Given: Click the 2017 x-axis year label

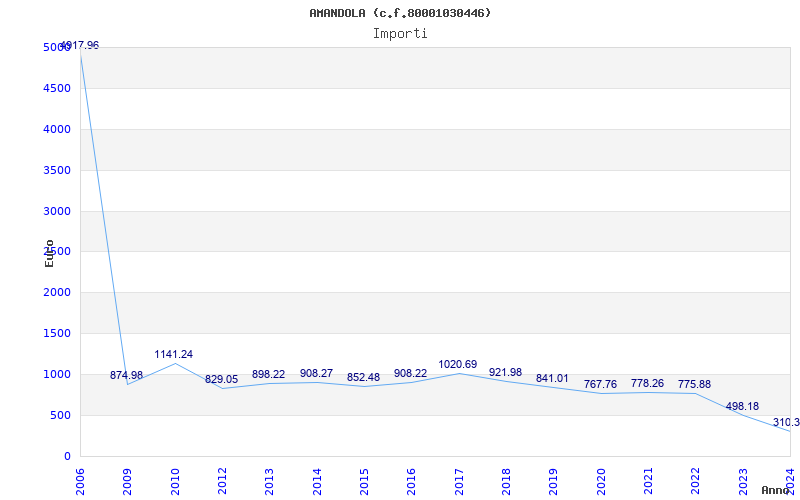Looking at the screenshot, I should click(459, 482).
